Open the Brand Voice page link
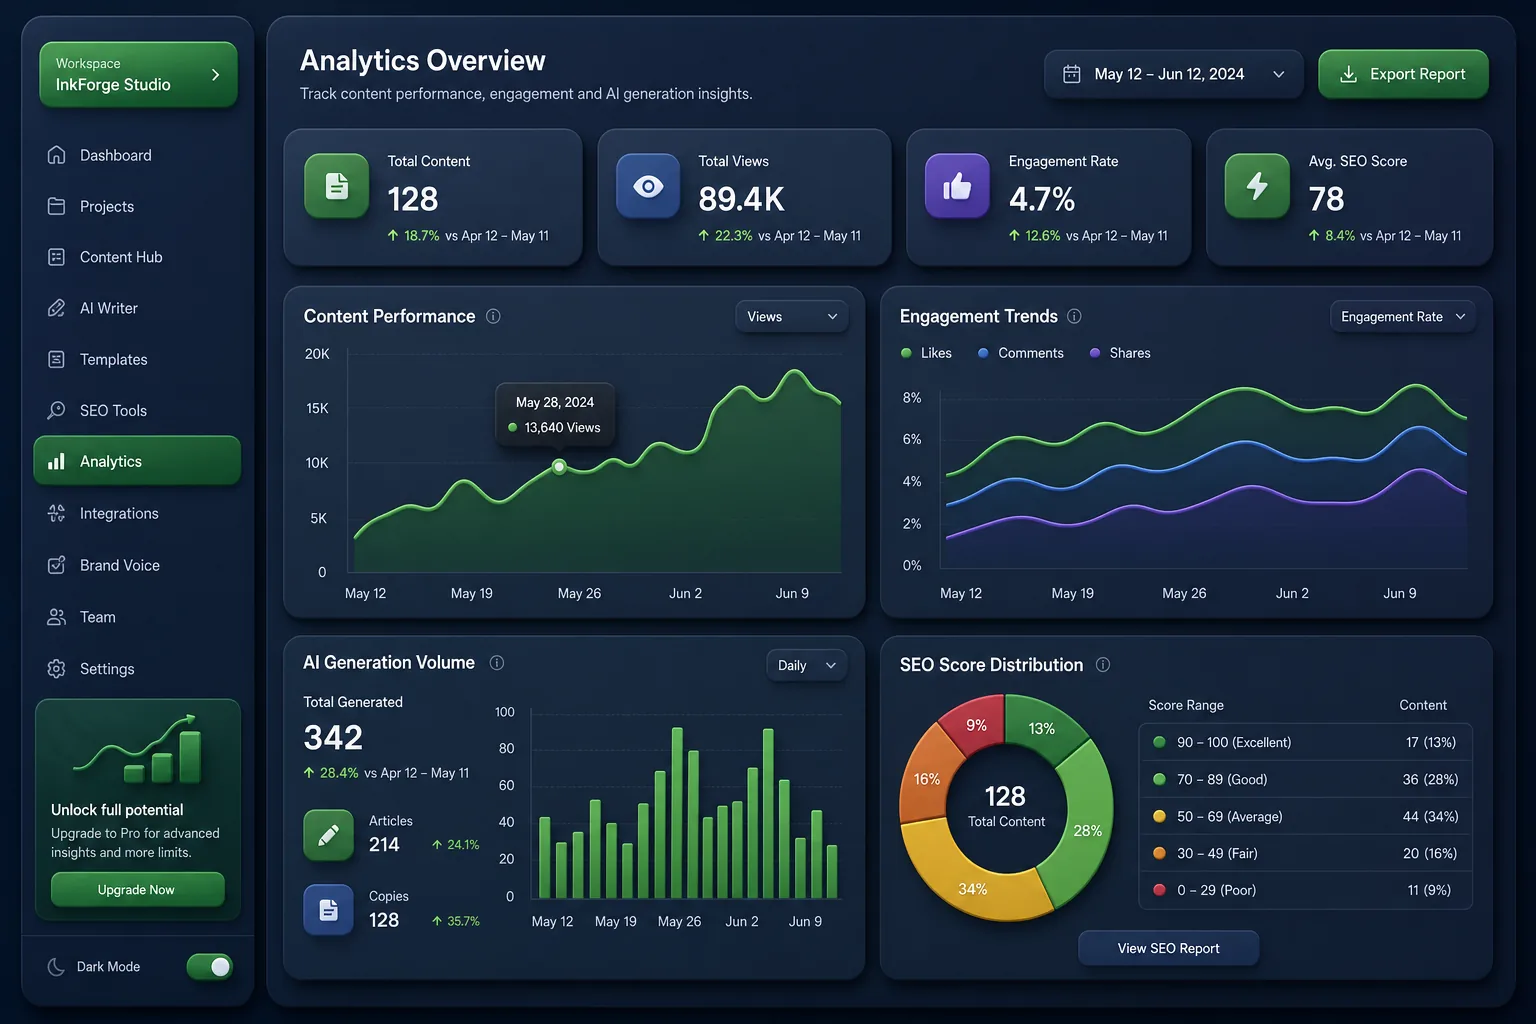Image resolution: width=1536 pixels, height=1024 pixels. (137, 565)
